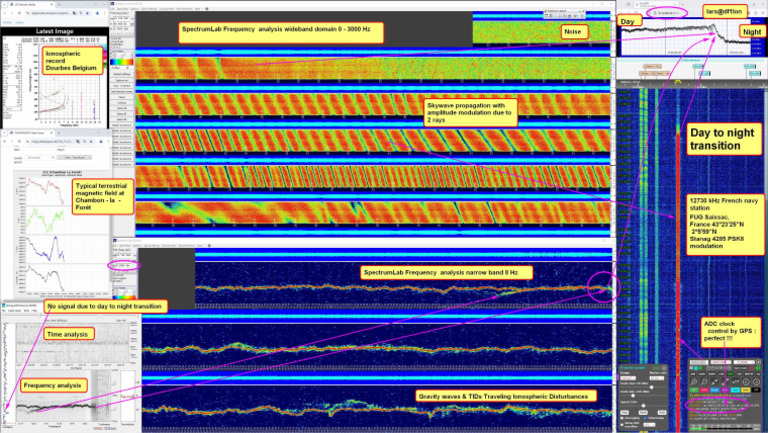The image size is (768, 433).
Task: Open the Start/Stop menu in upper SpectrumLab
Action: [x=122, y=9]
